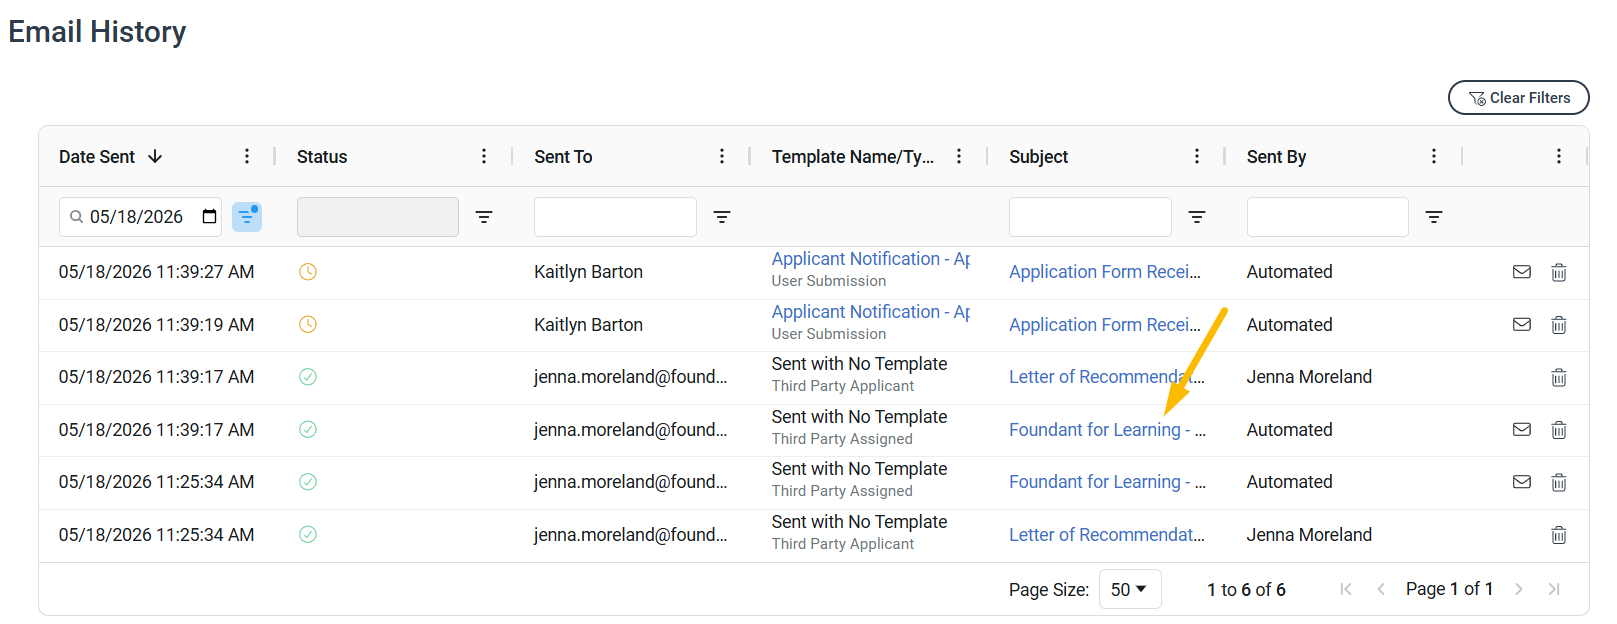Image resolution: width=1617 pixels, height=624 pixels.
Task: Click sent status check in Automated 11:39:17 AM row
Action: 308,429
